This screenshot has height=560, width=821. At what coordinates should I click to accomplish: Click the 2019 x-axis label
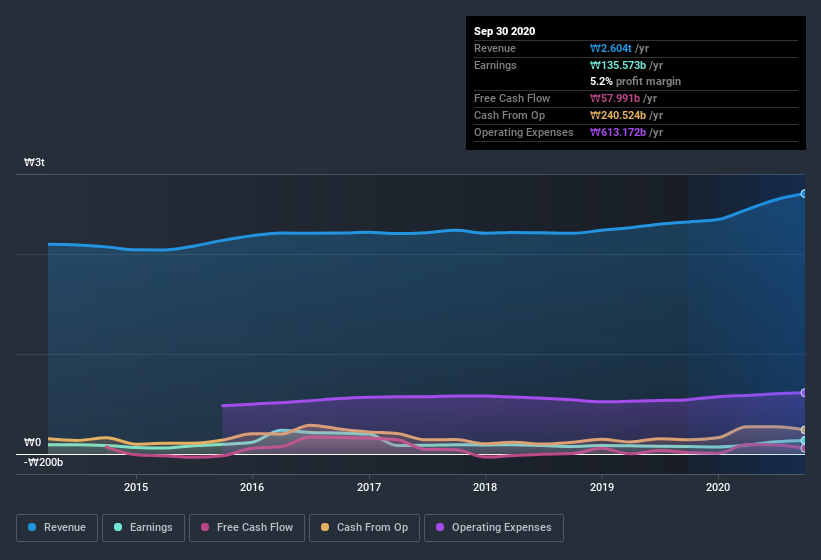tap(602, 487)
